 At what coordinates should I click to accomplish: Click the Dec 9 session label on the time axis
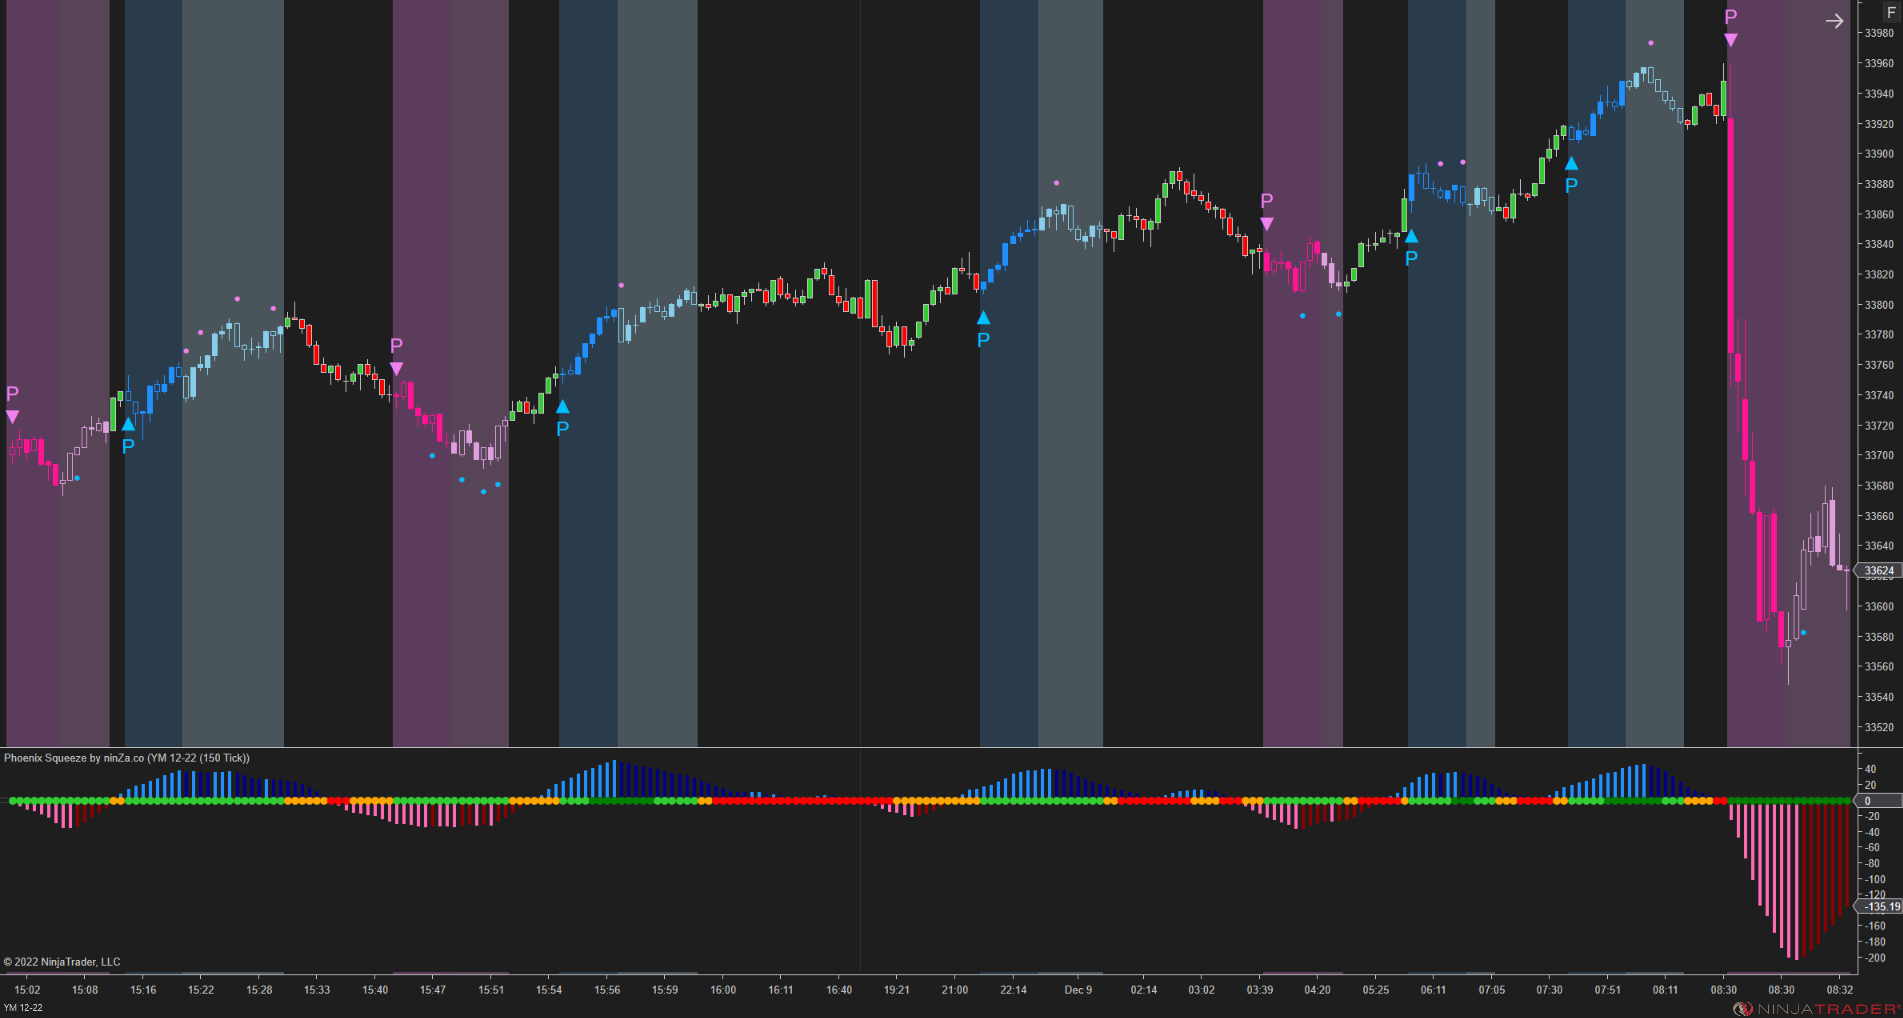tap(1079, 990)
